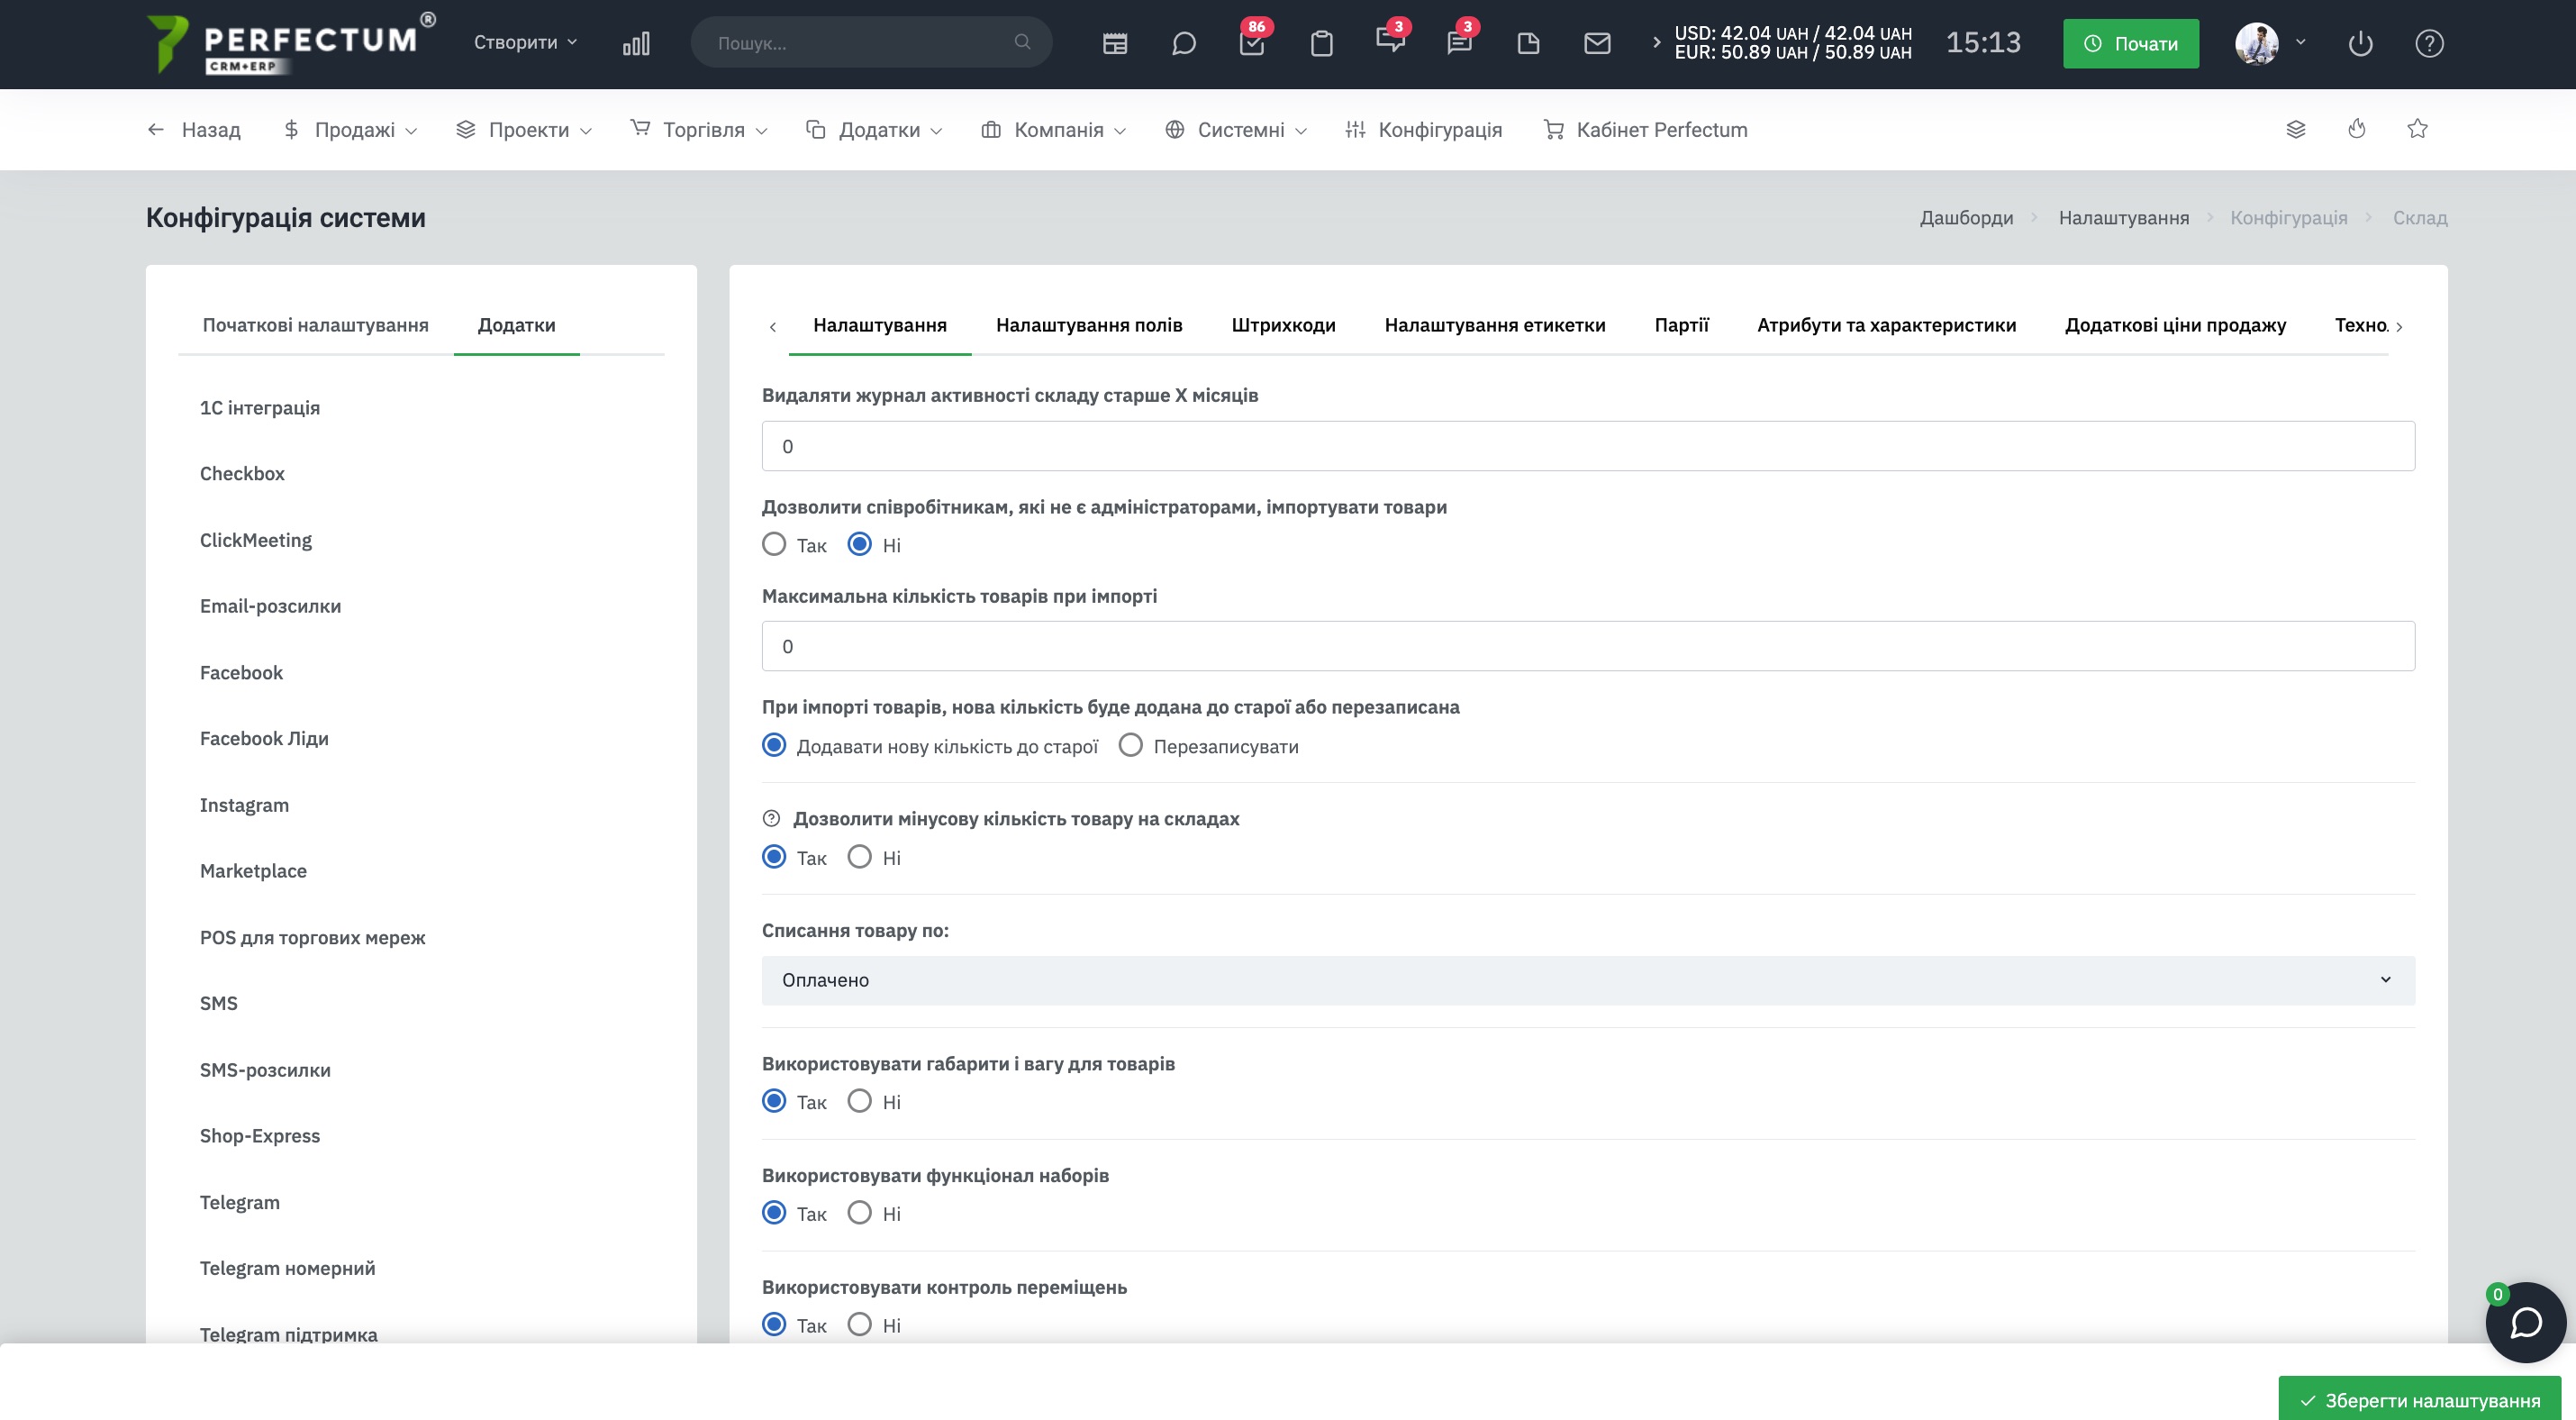Image resolution: width=2576 pixels, height=1420 pixels.
Task: Open the help question mark icon
Action: coord(2429,43)
